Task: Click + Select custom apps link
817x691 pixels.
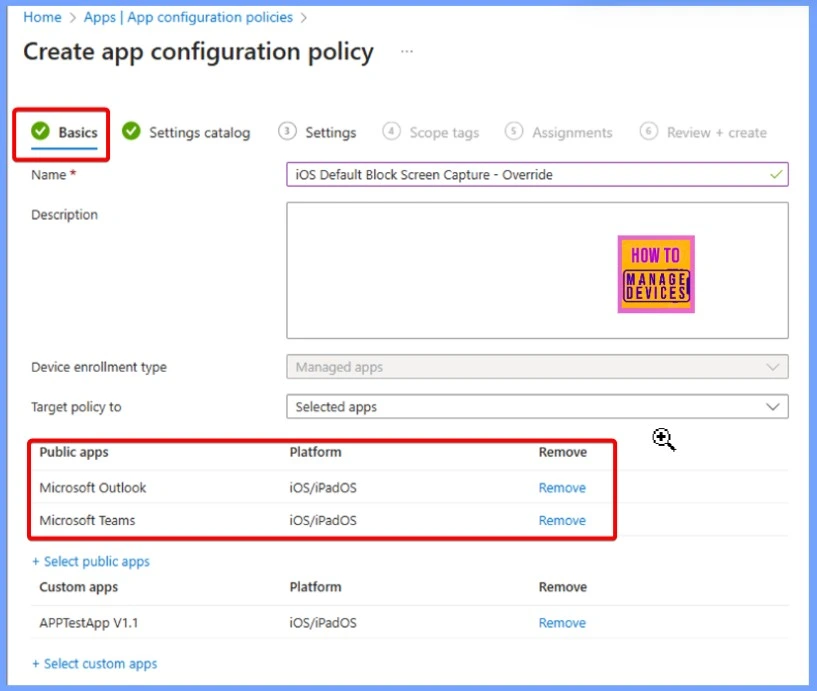Action: [94, 663]
